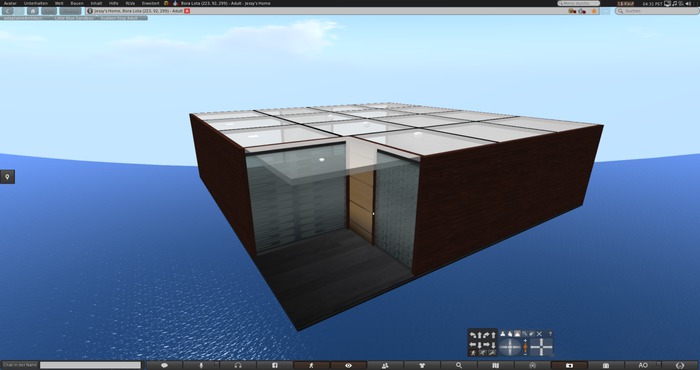
Task: Open the Little Blue Sandbox favorite
Action: (73, 18)
